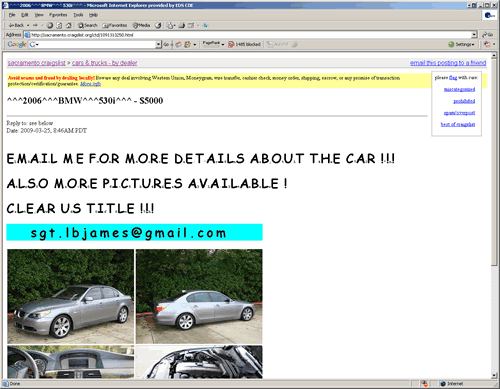The image size is (500, 389).
Task: Click the Google toolbar logo
Action: tap(17, 44)
